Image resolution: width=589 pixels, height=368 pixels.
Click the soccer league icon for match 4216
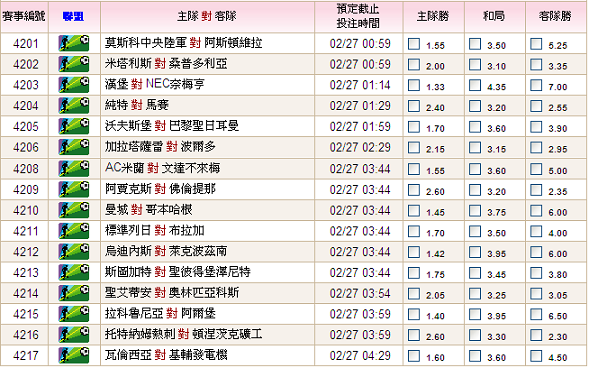pyautogui.click(x=74, y=334)
